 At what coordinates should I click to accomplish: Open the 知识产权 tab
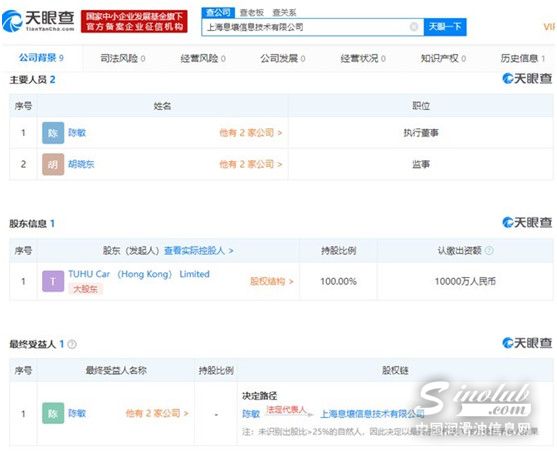(x=443, y=58)
